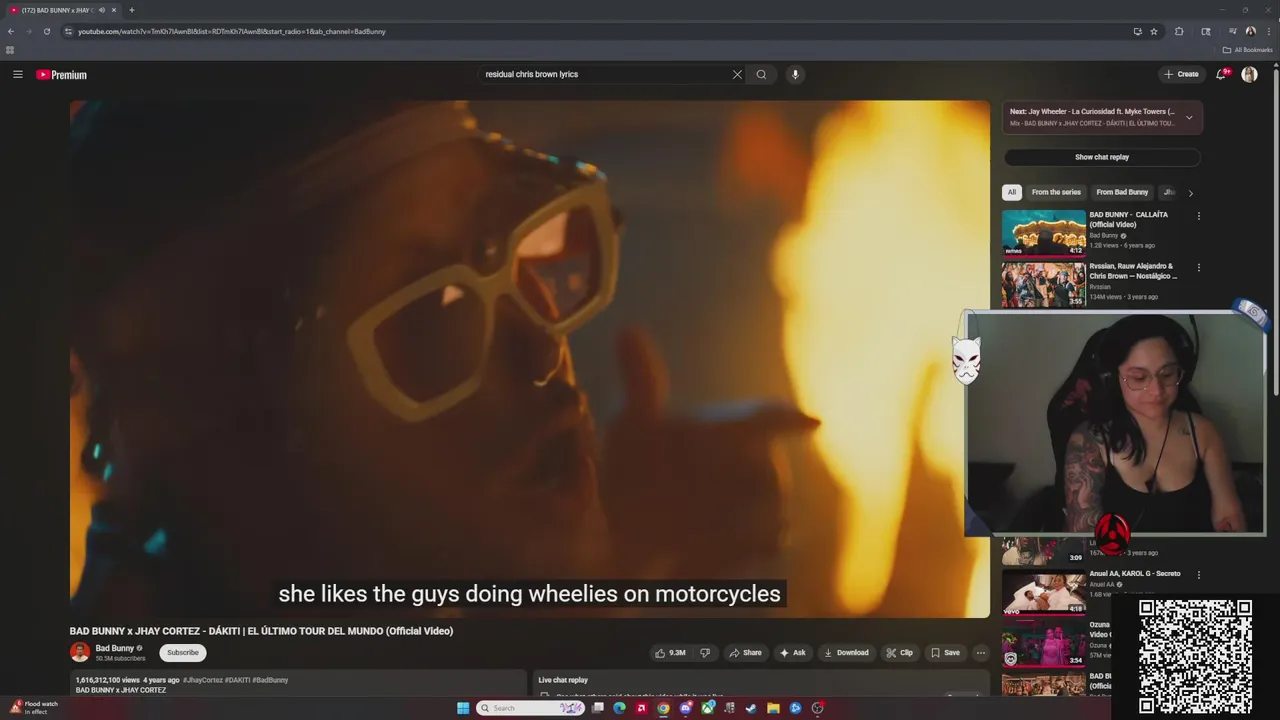The width and height of the screenshot is (1280, 720).
Task: Open YouTube notifications bell
Action: (1221, 74)
